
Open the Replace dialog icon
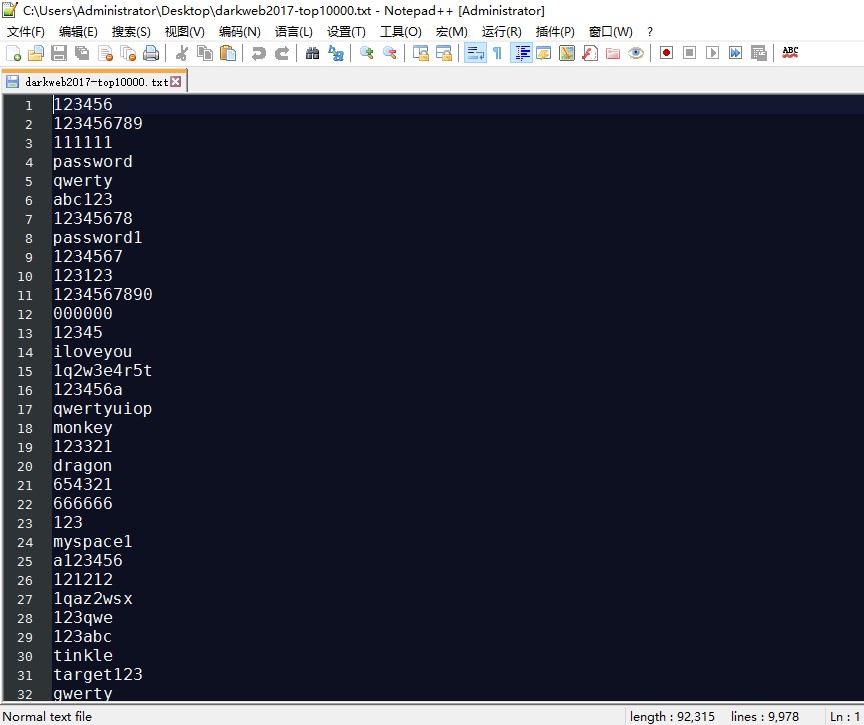pyautogui.click(x=336, y=53)
